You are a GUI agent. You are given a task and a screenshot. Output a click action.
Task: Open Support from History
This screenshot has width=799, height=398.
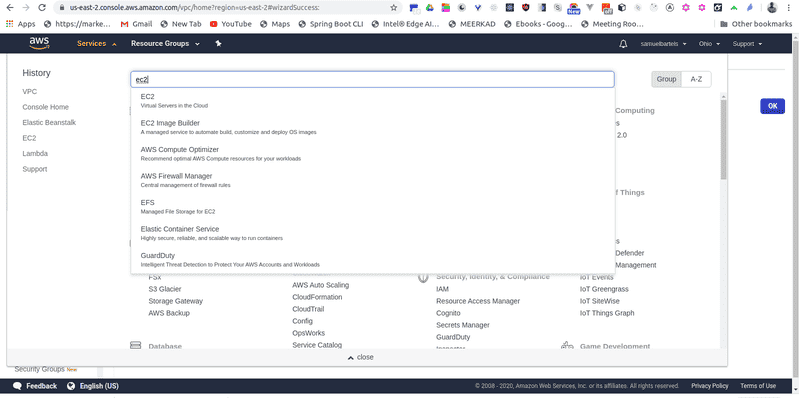pos(35,169)
